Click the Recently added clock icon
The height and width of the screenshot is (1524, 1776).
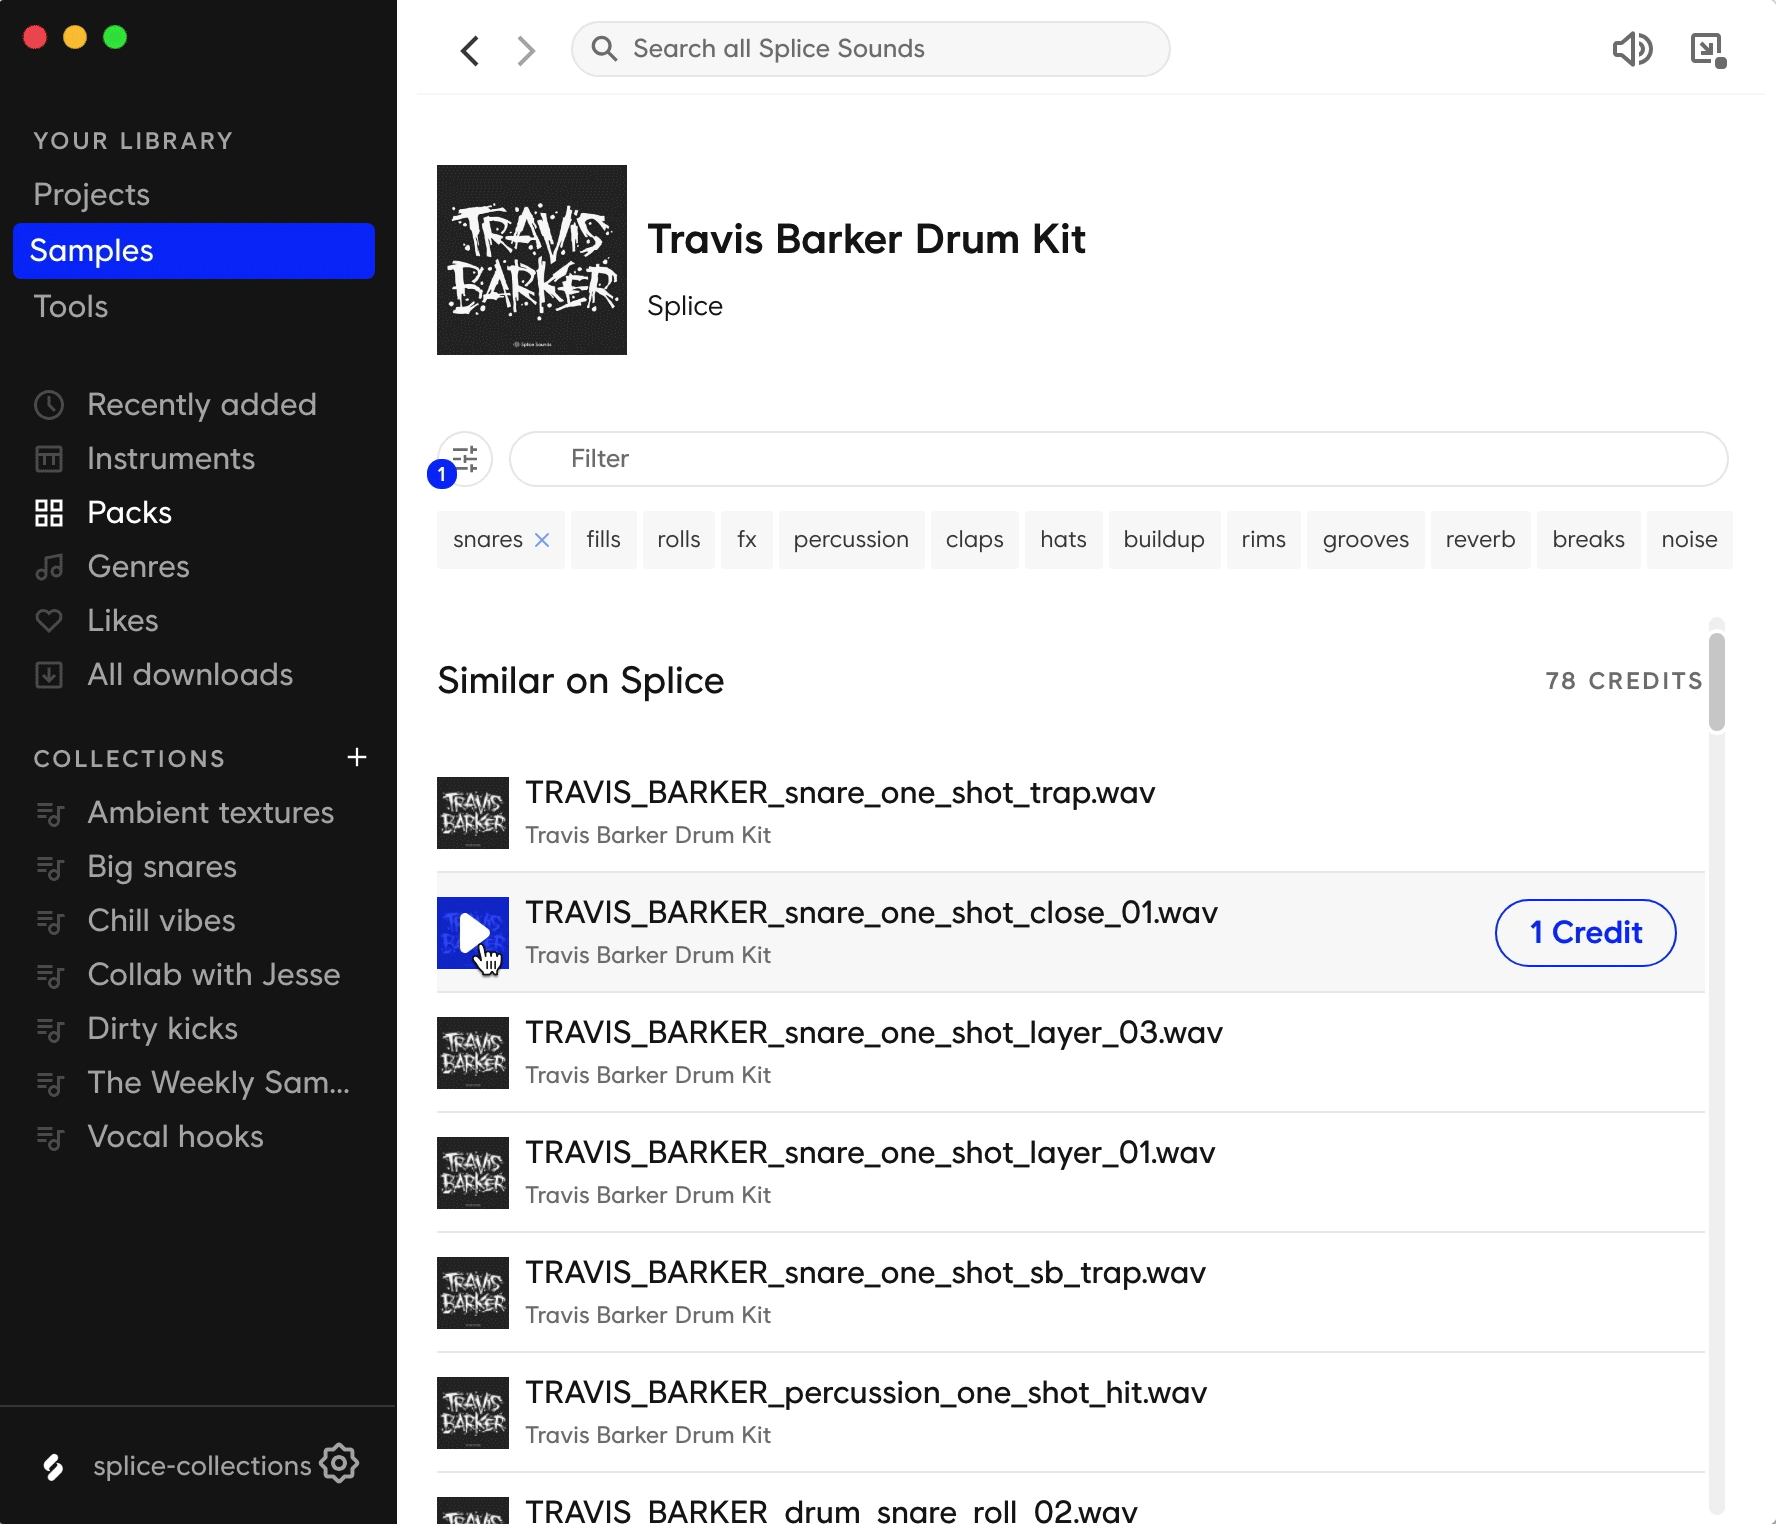(x=49, y=405)
